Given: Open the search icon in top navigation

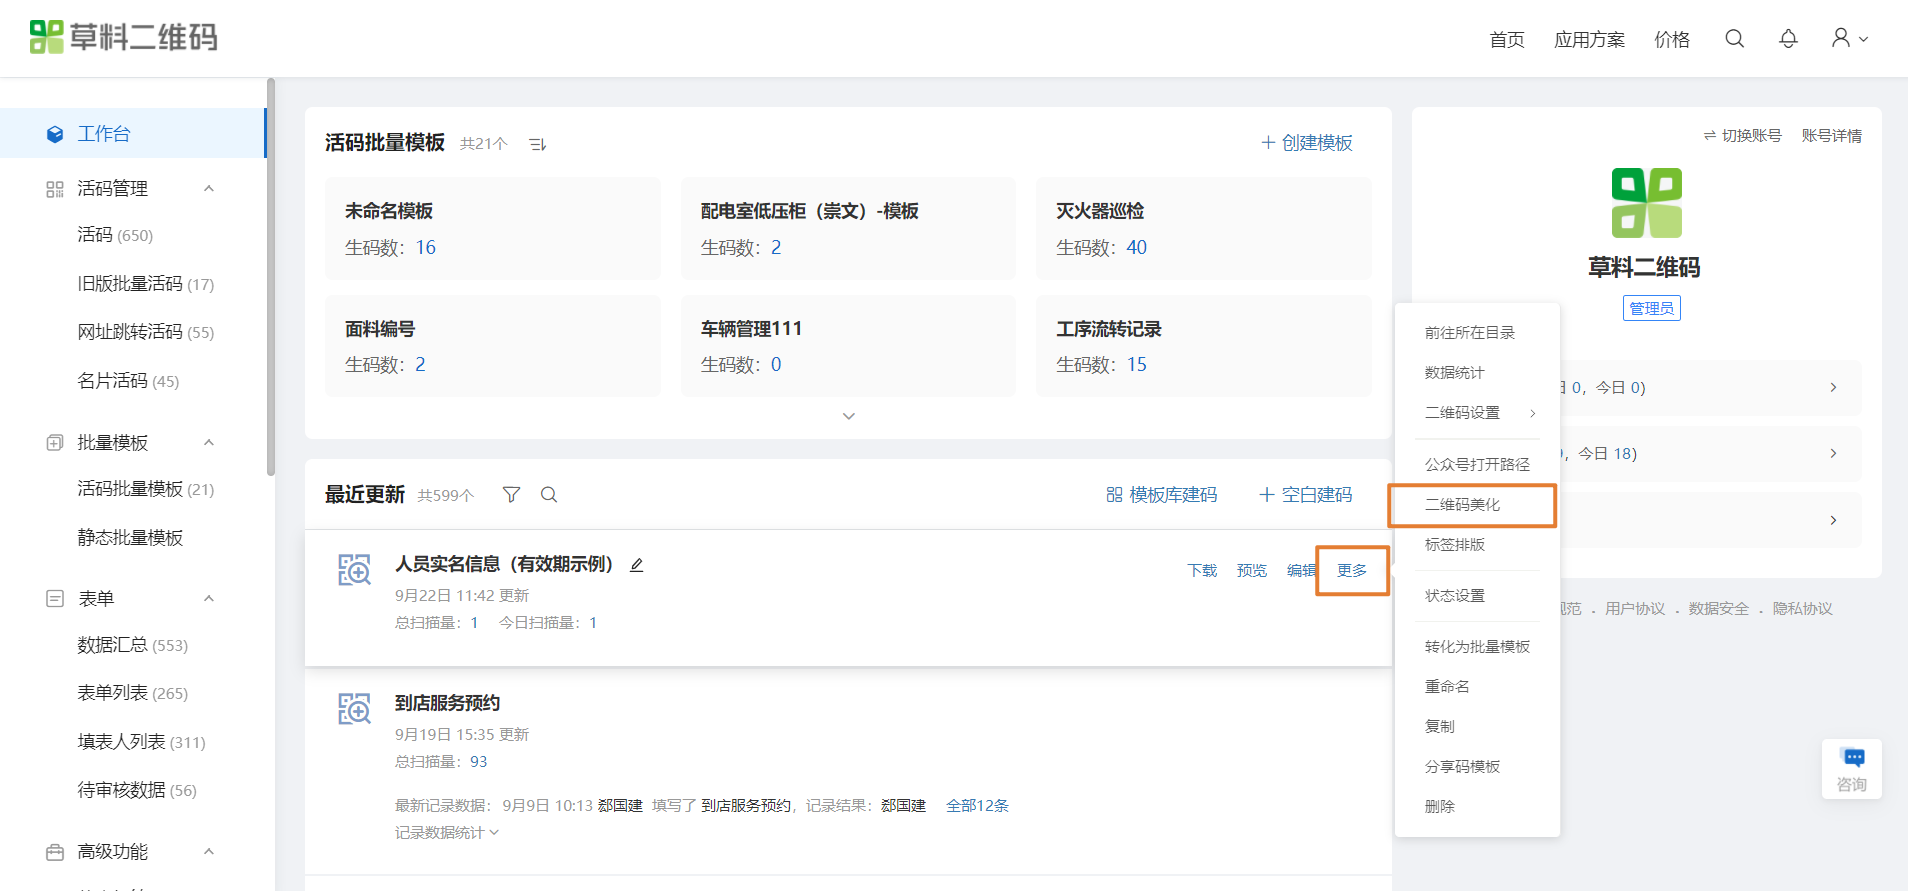Looking at the screenshot, I should (1735, 38).
